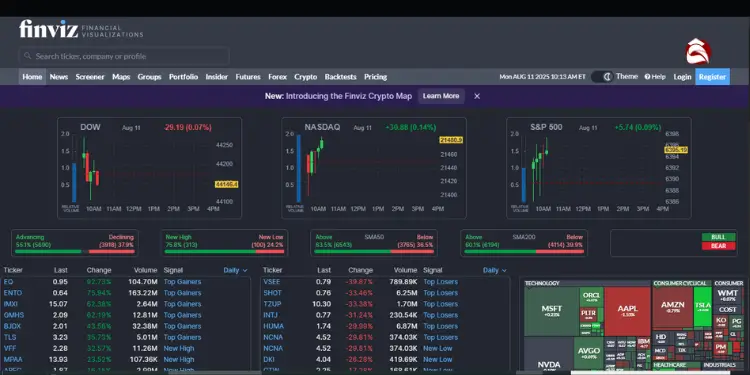This screenshot has width=750, height=375.
Task: Click the SMA200 Above/Below bar
Action: tap(524, 252)
